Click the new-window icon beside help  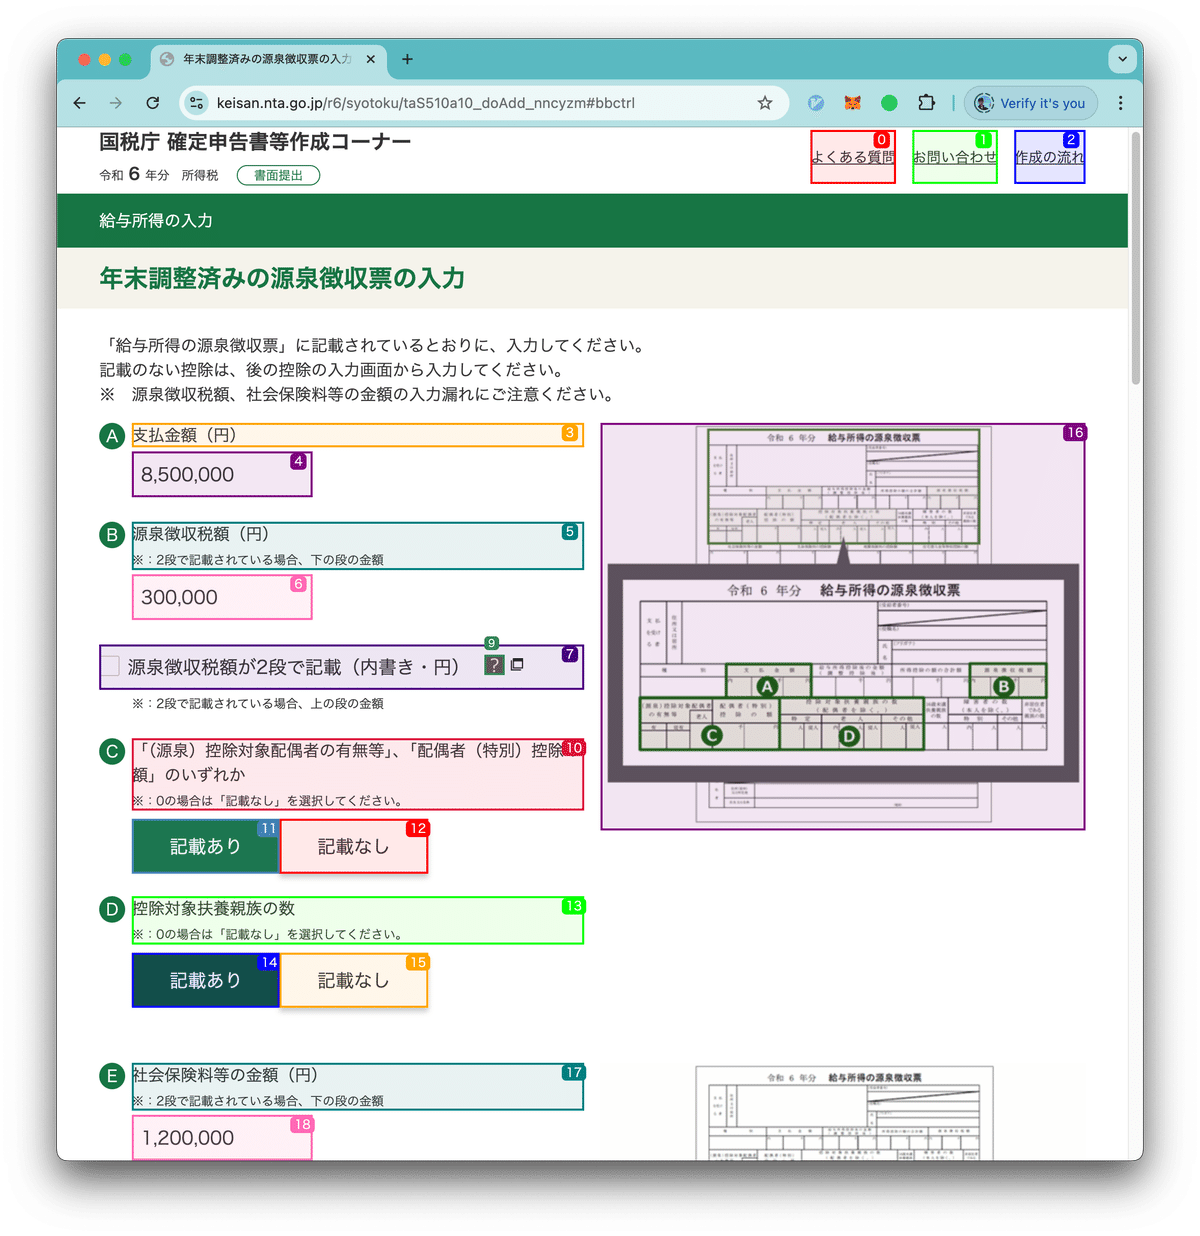coord(517,664)
